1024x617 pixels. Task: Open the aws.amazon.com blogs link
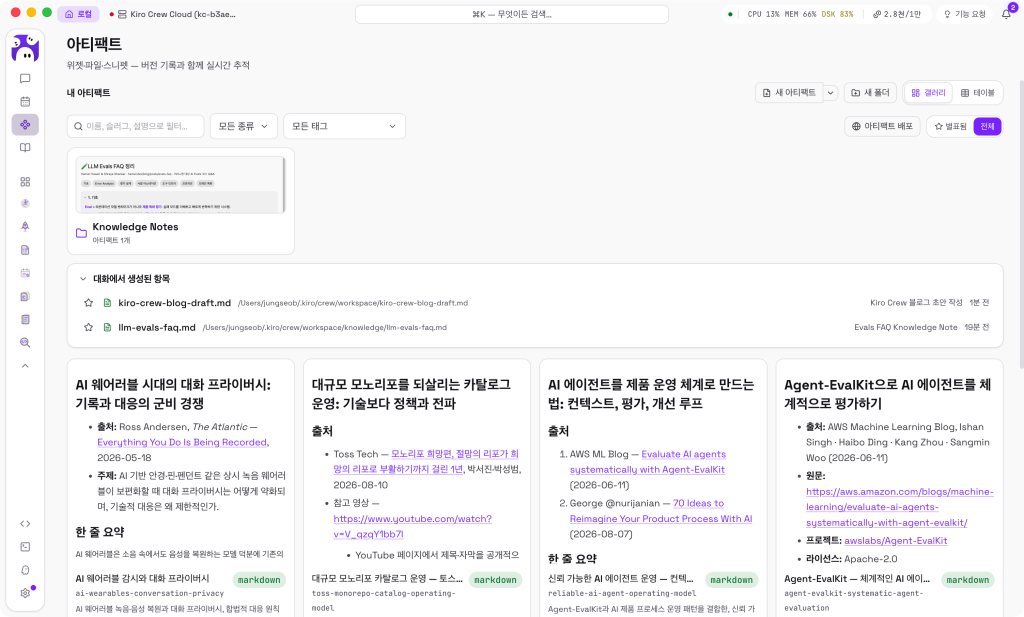(x=899, y=507)
